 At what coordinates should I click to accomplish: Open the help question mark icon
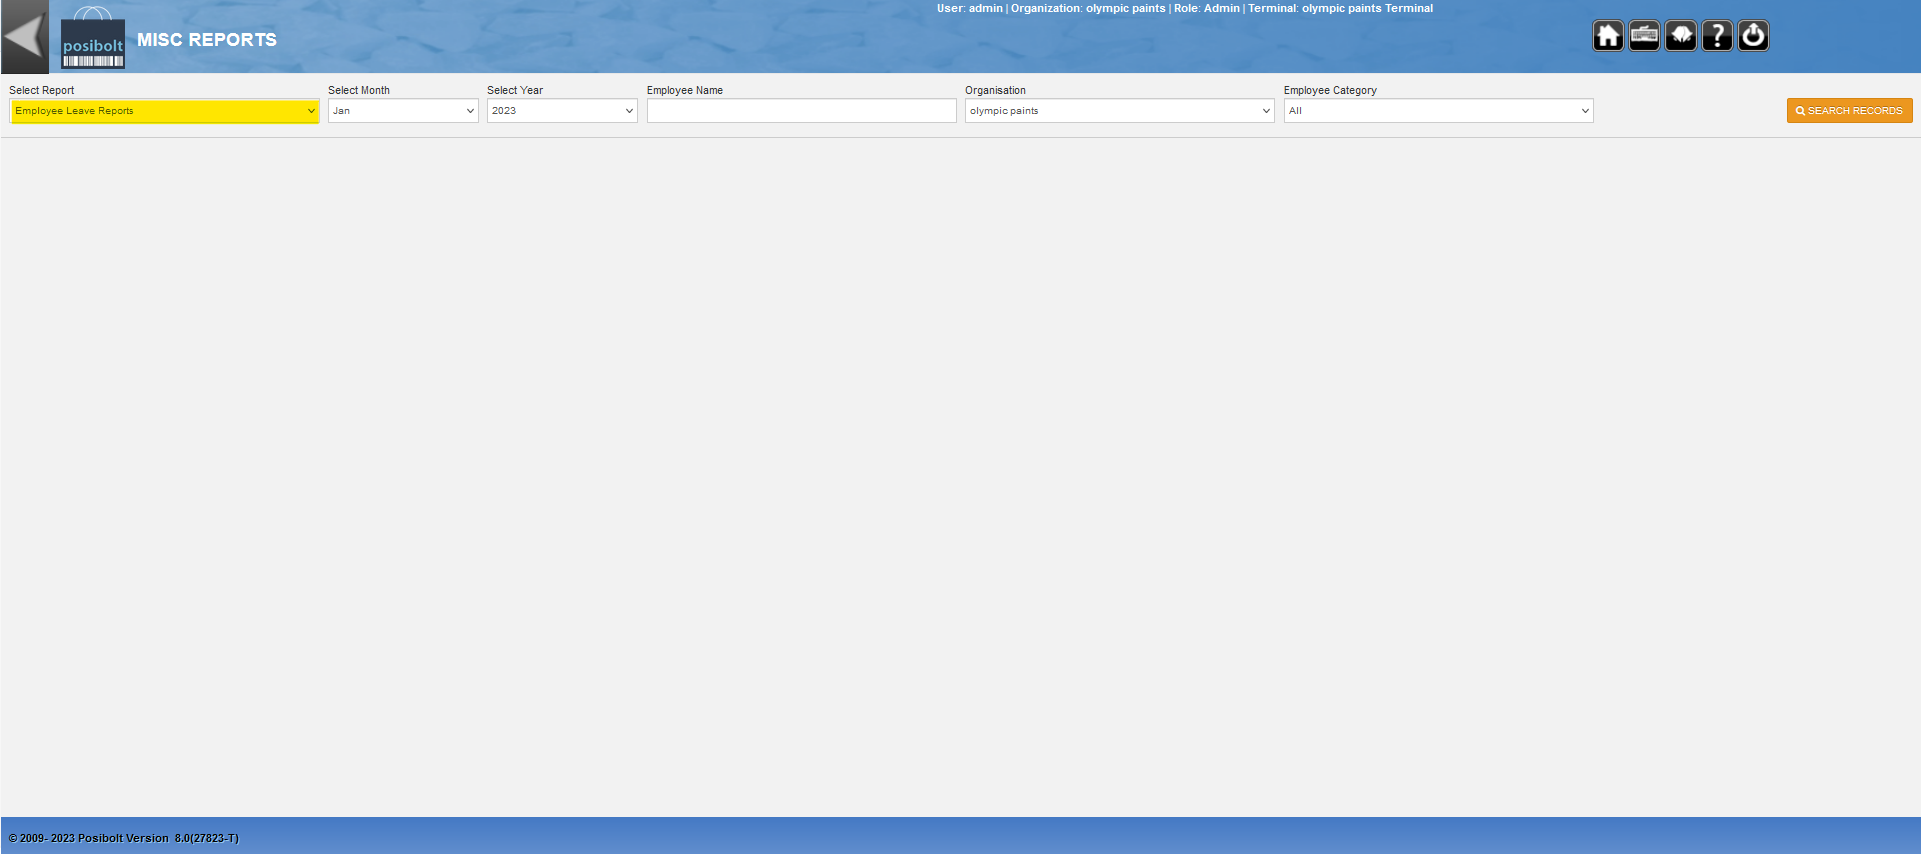(x=1717, y=36)
